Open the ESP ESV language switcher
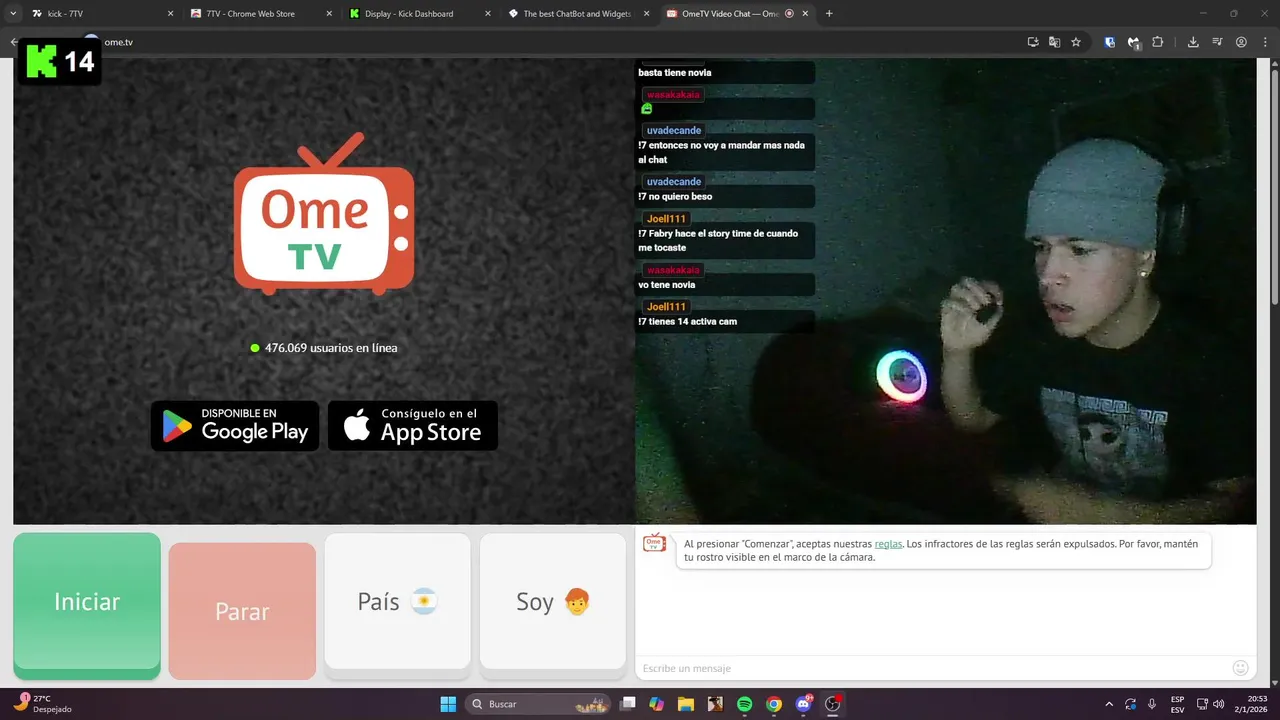Image resolution: width=1280 pixels, height=720 pixels. [x=1178, y=704]
